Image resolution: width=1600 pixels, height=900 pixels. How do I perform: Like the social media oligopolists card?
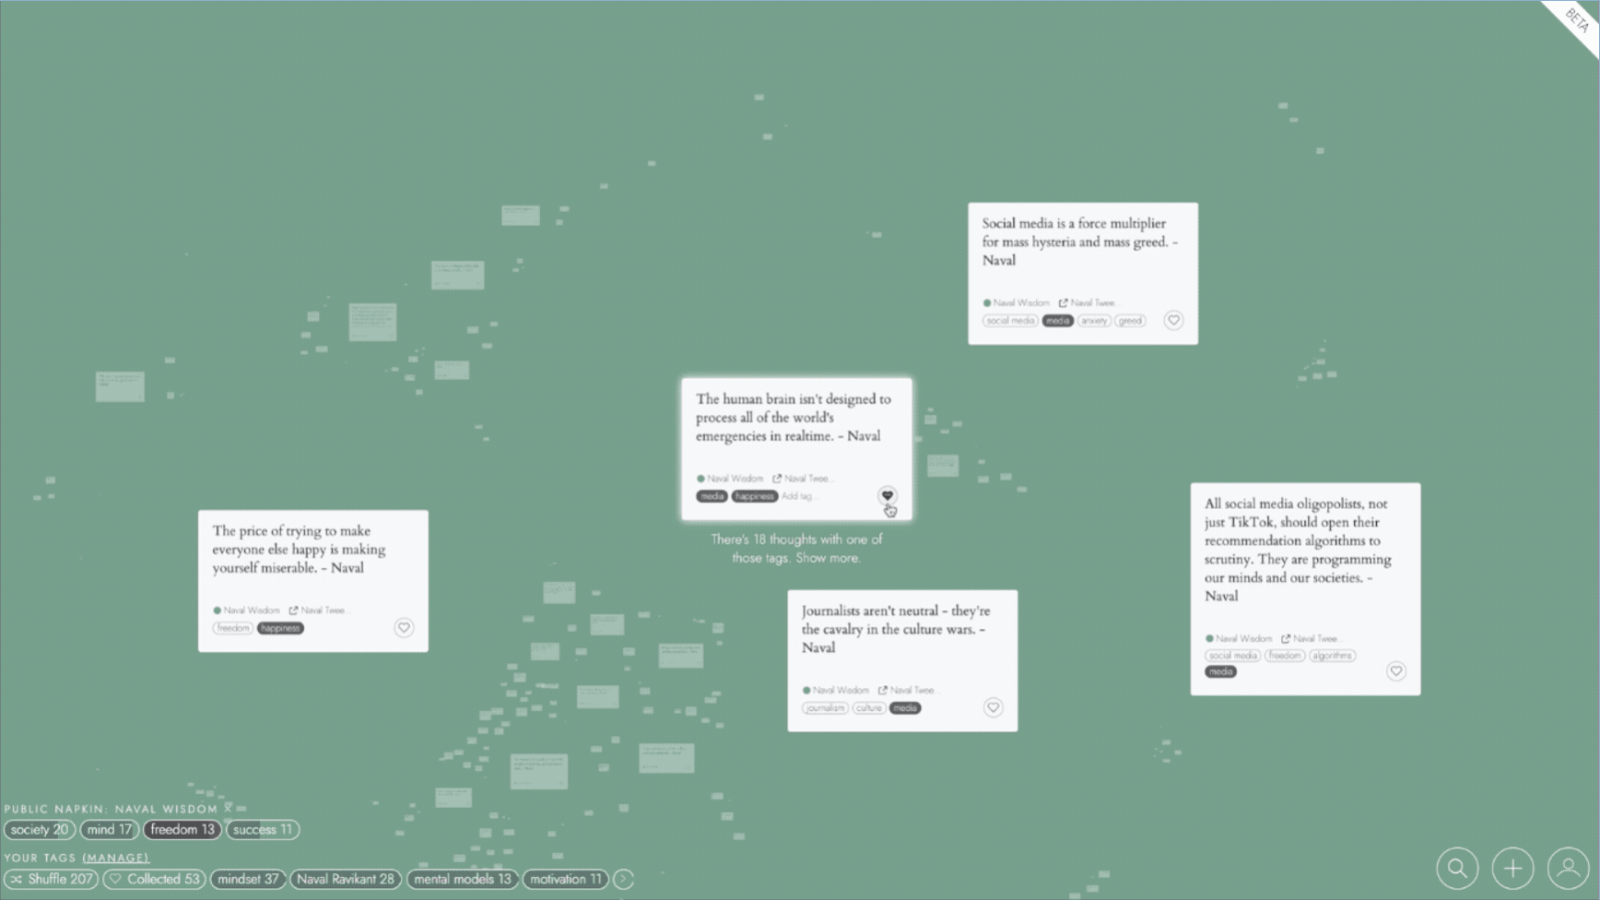(1396, 671)
